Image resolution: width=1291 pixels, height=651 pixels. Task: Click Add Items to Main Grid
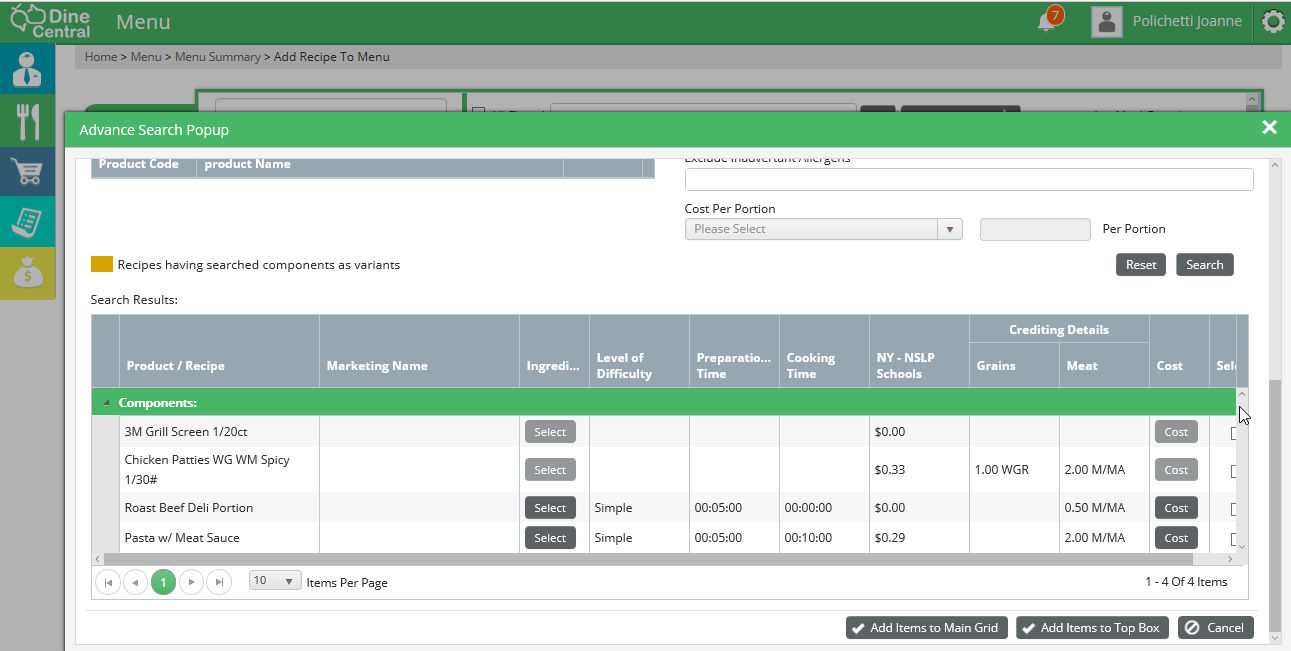point(927,628)
